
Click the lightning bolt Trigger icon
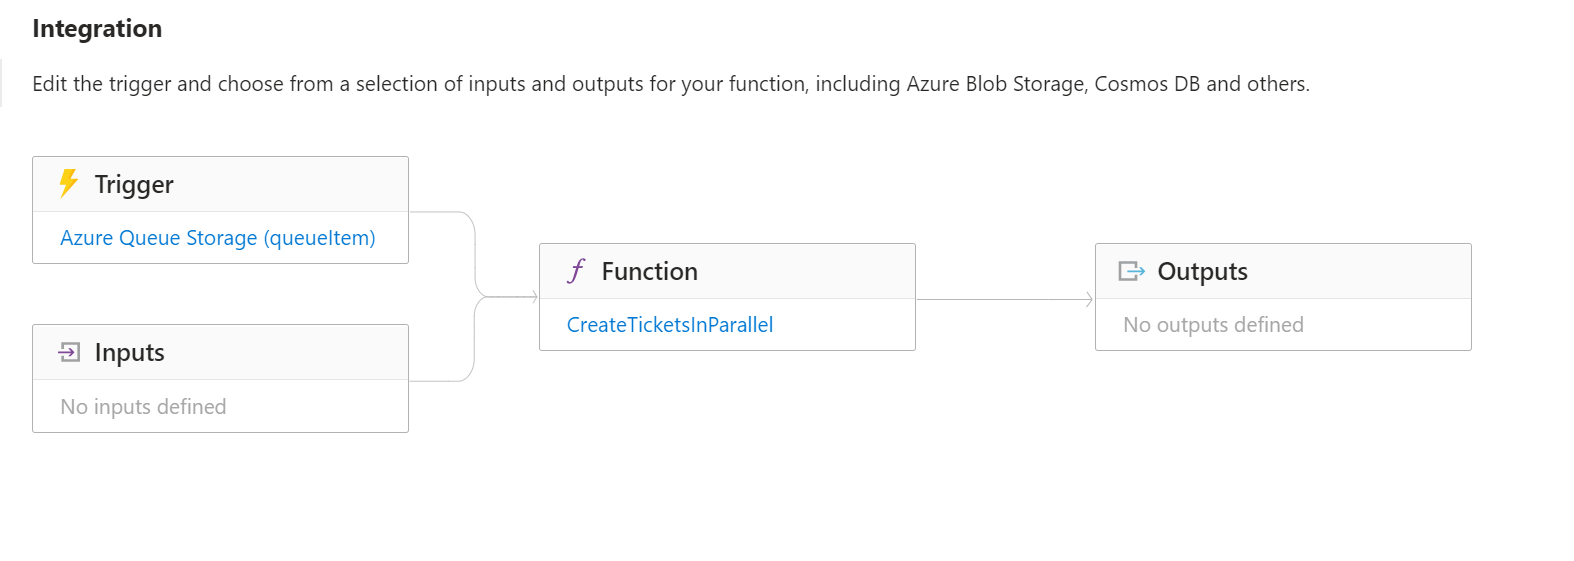click(68, 184)
